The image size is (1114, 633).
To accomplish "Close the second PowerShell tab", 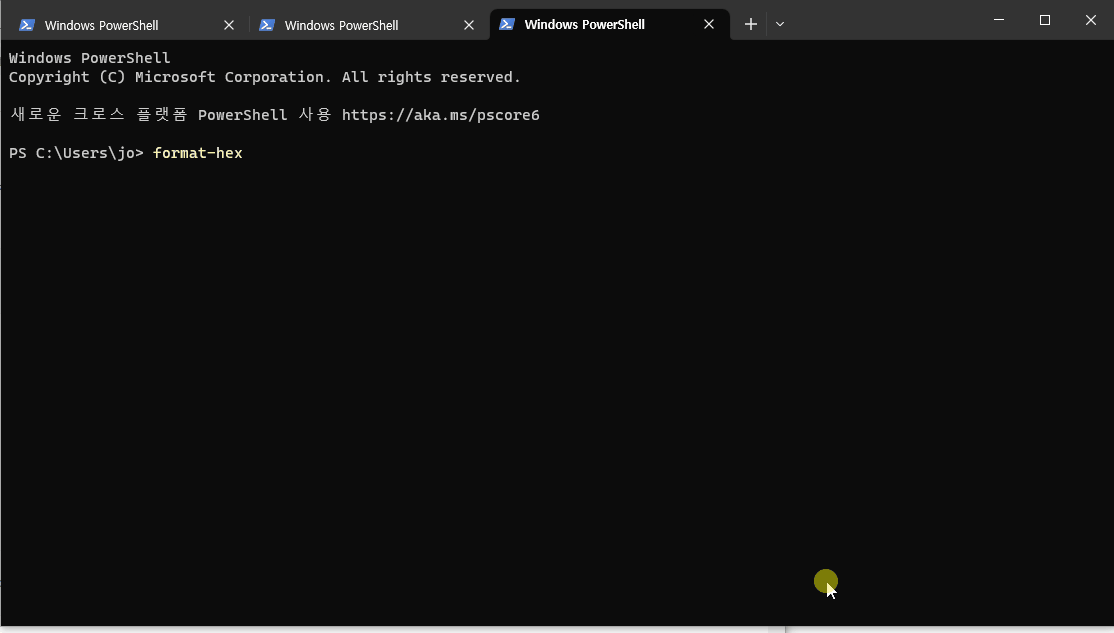I will point(469,25).
